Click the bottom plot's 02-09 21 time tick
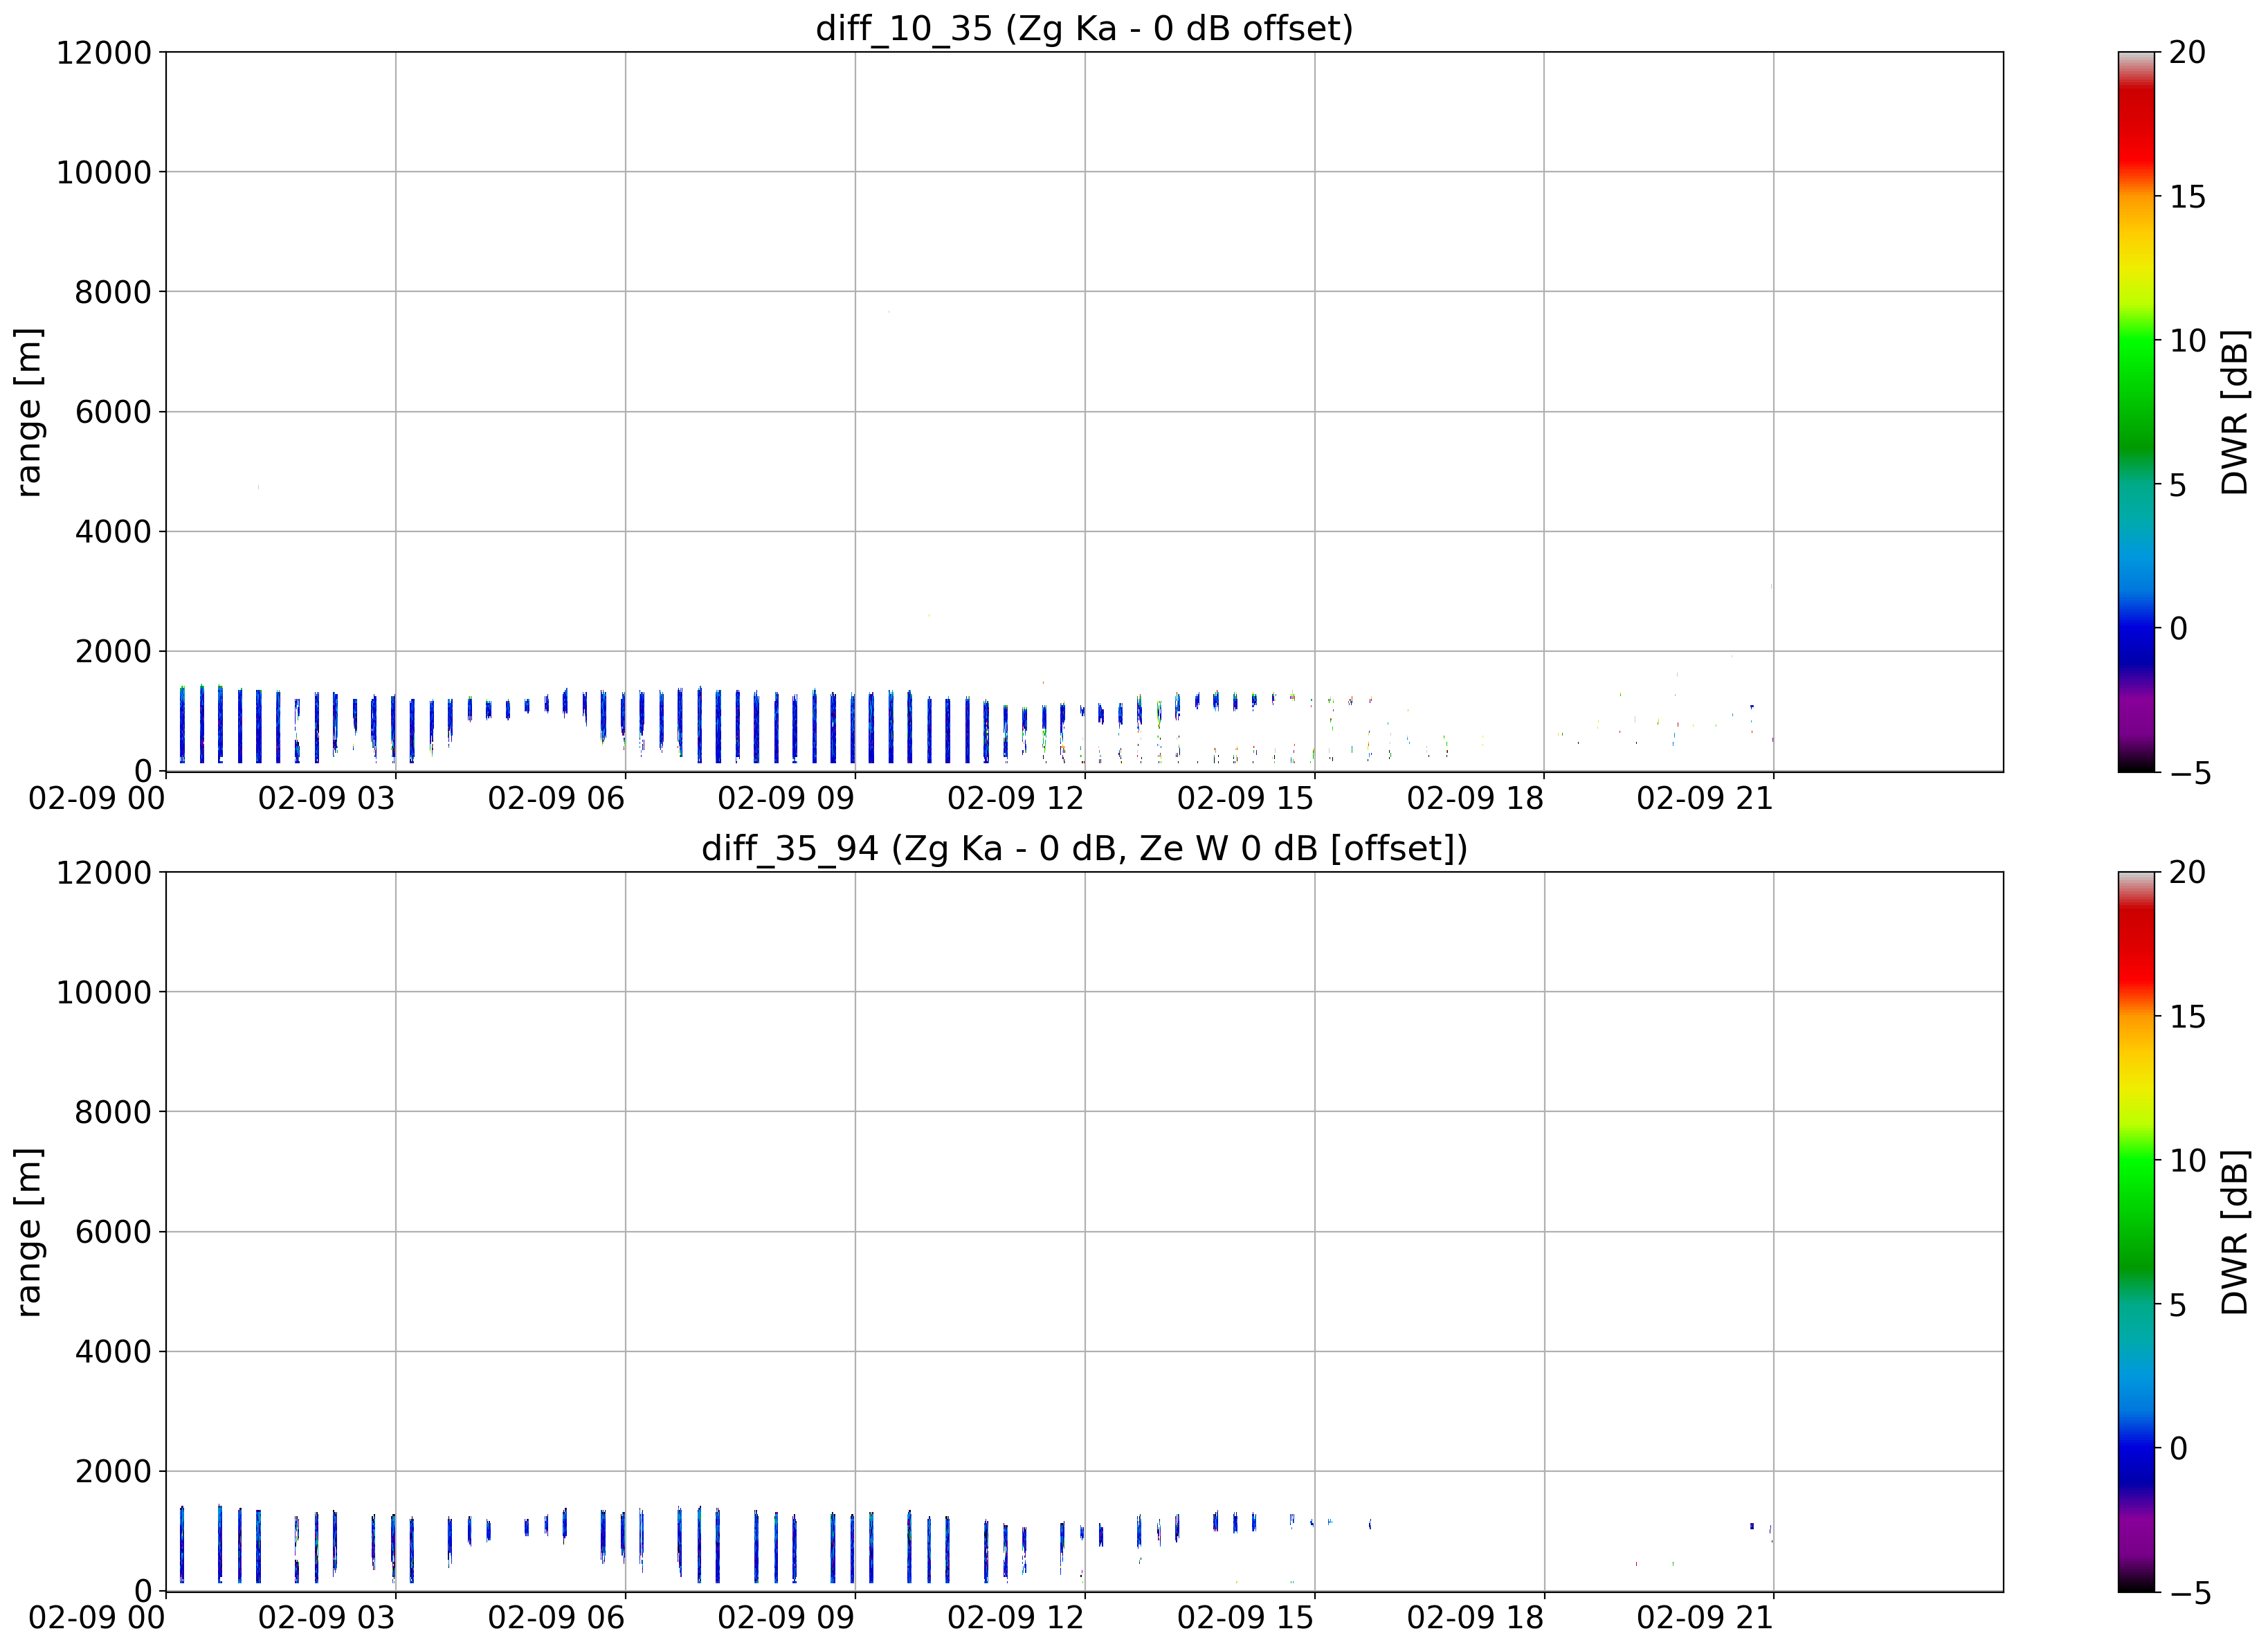This screenshot has width=2268, height=1649. pos(1705,1618)
